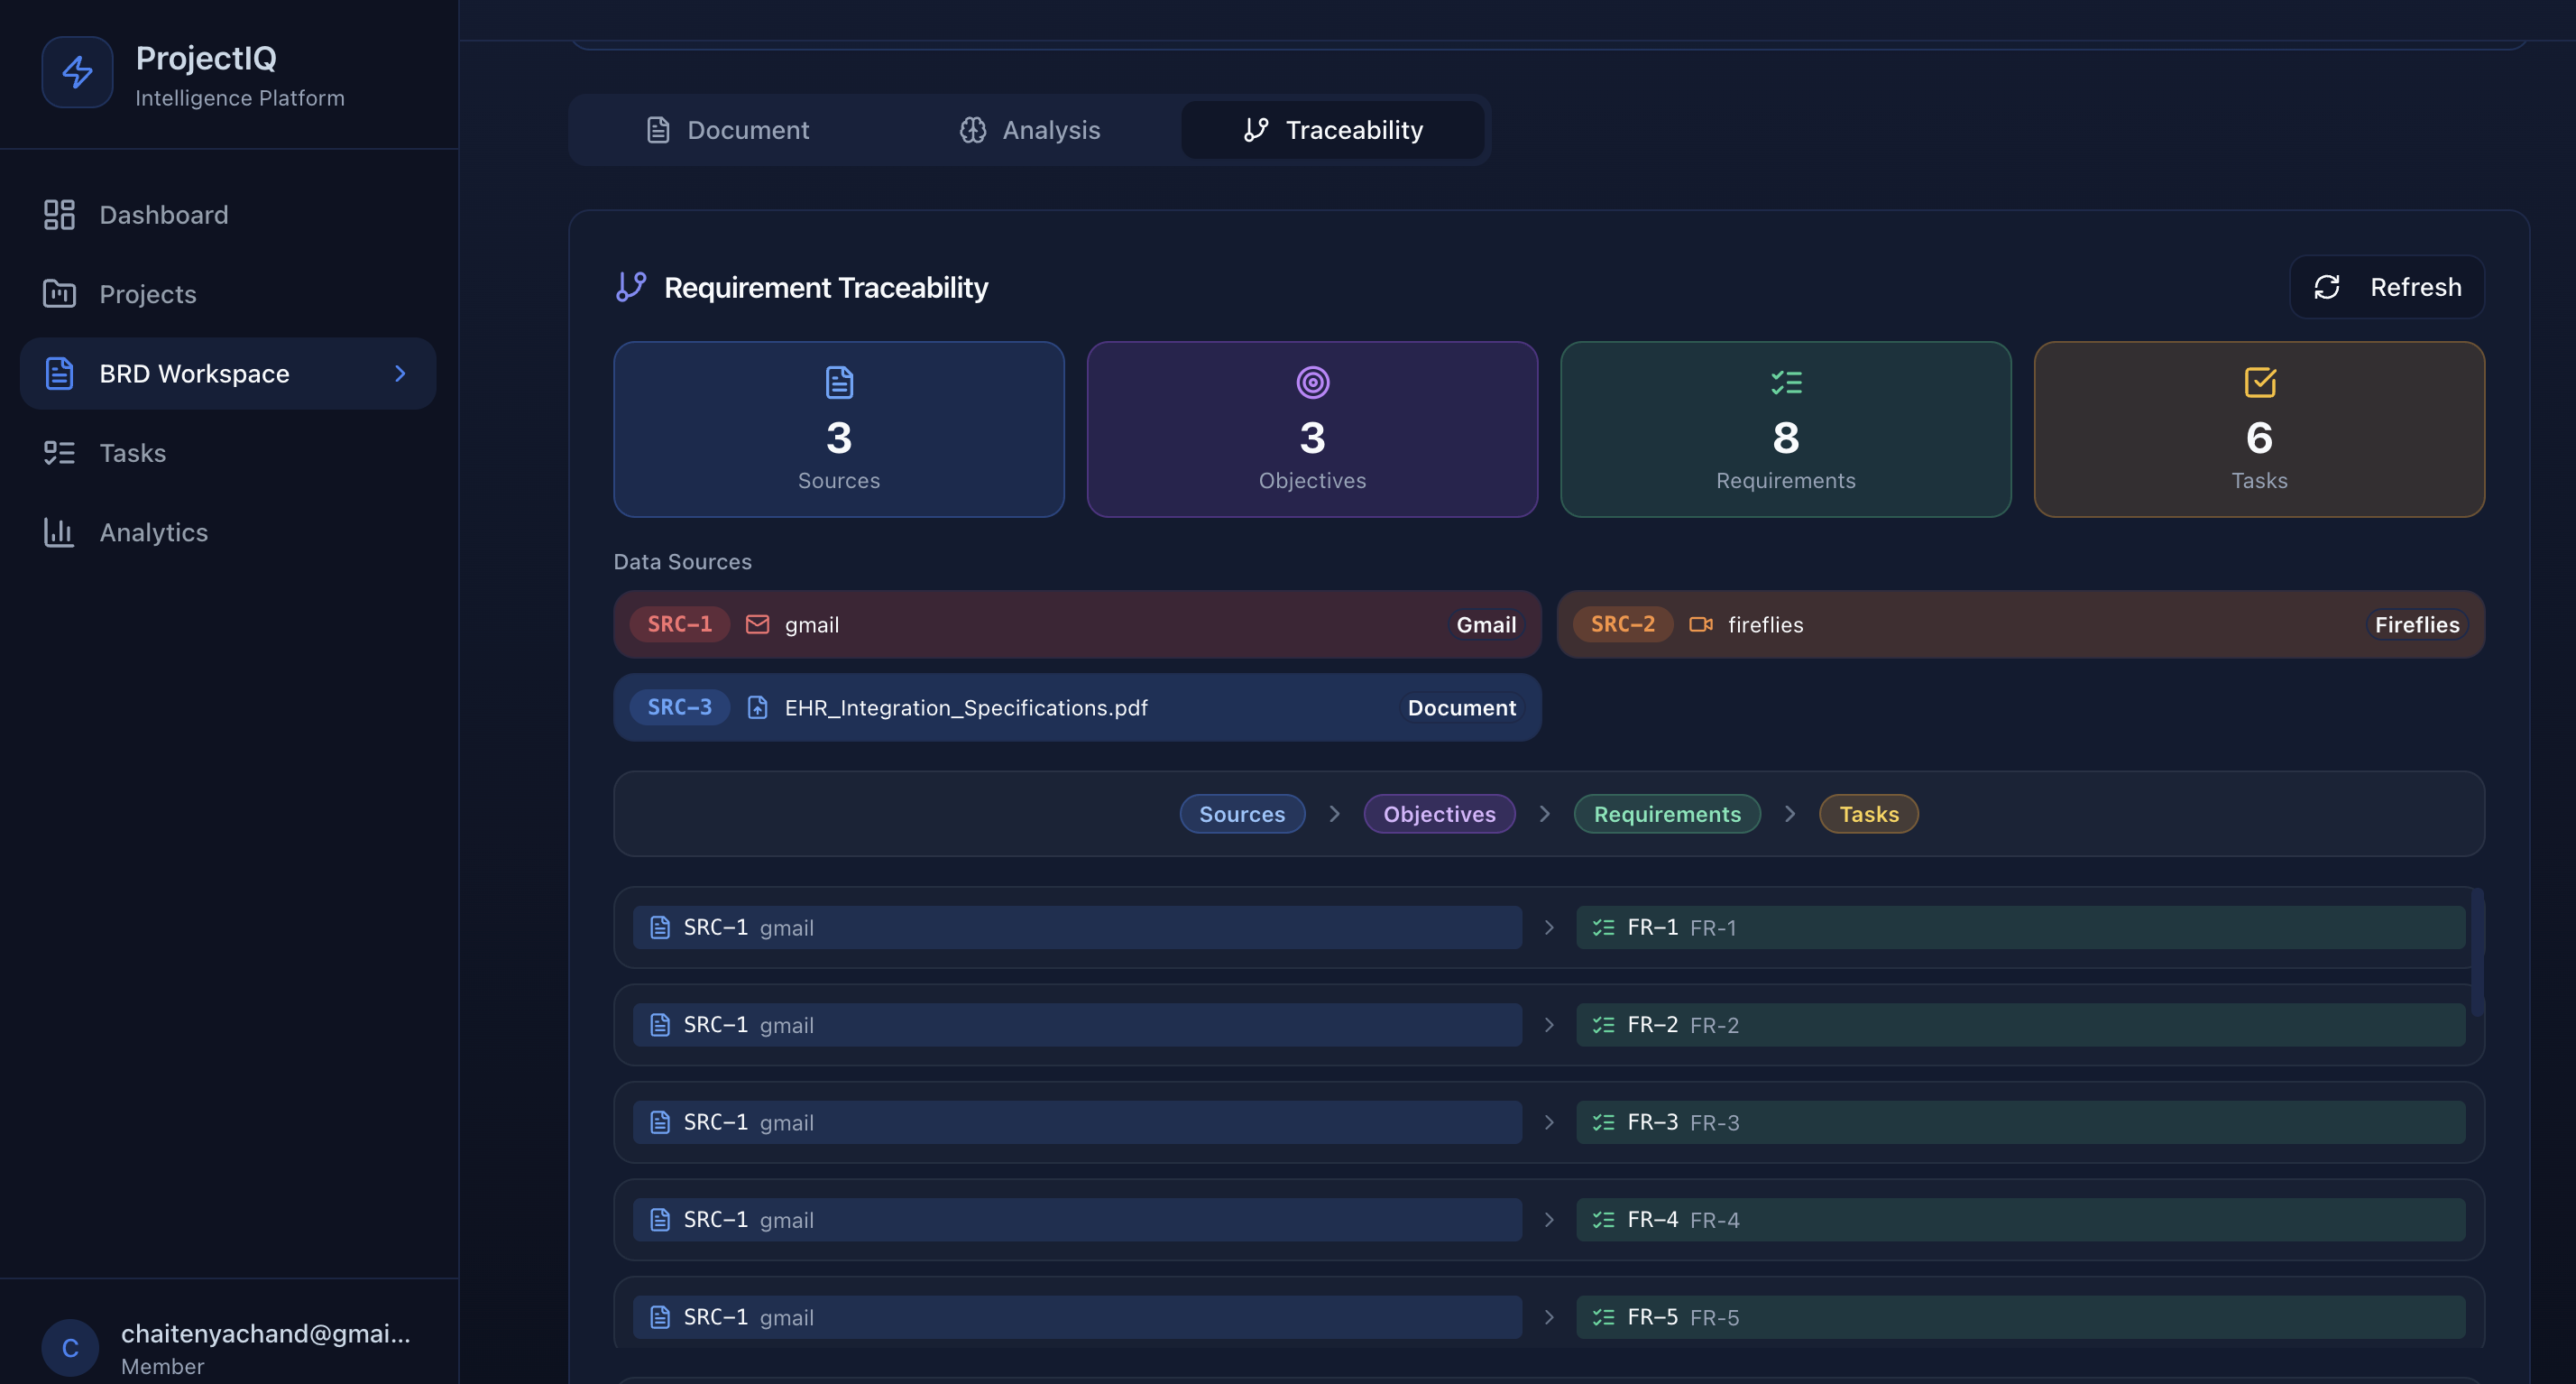Click the Tasks checkbox icon in summary card

click(x=2259, y=382)
